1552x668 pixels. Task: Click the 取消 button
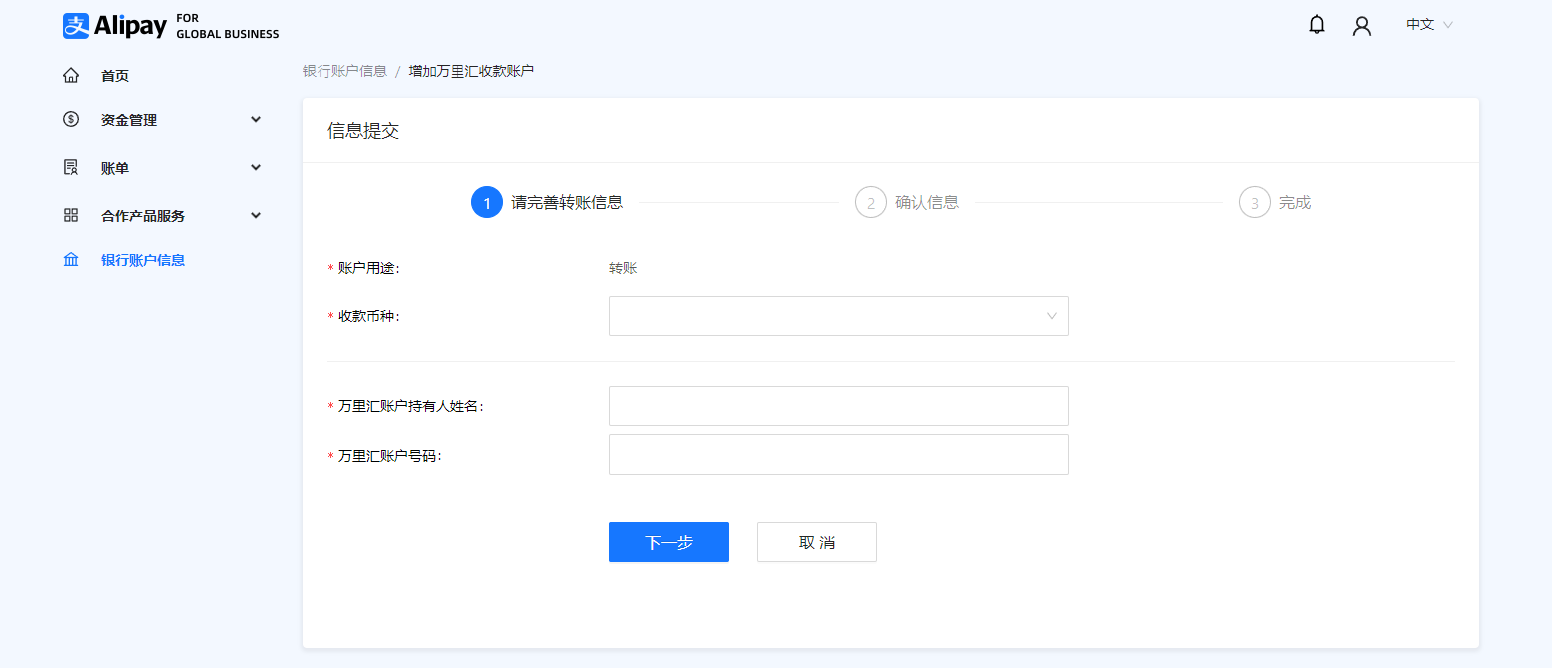[x=816, y=541]
